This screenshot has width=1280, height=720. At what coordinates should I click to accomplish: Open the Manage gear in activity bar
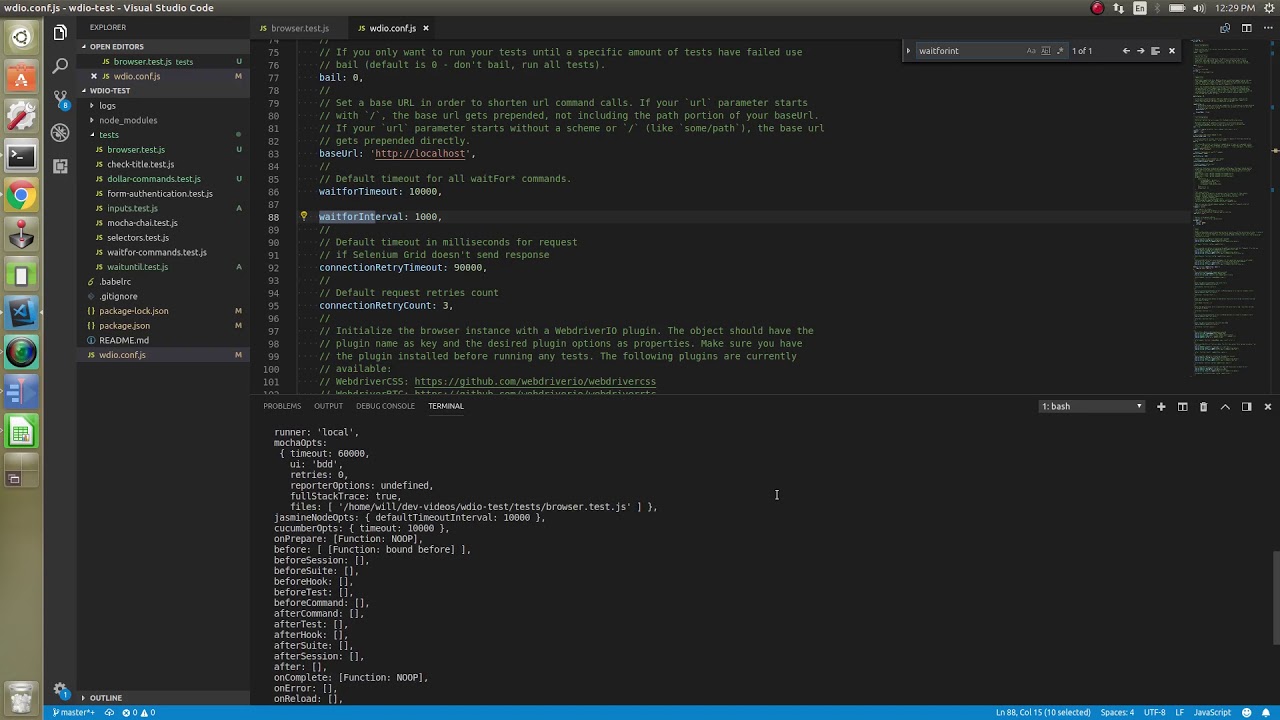[x=60, y=689]
